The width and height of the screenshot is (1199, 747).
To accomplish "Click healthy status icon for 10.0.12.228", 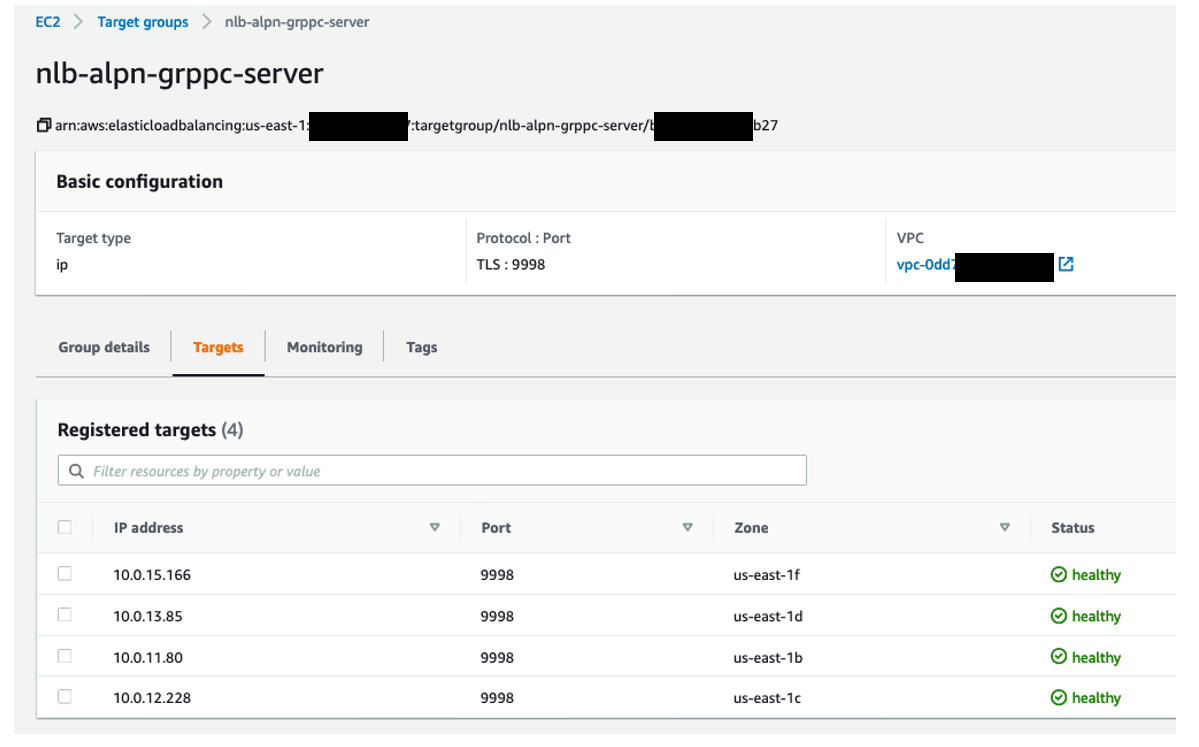I will 1058,697.
